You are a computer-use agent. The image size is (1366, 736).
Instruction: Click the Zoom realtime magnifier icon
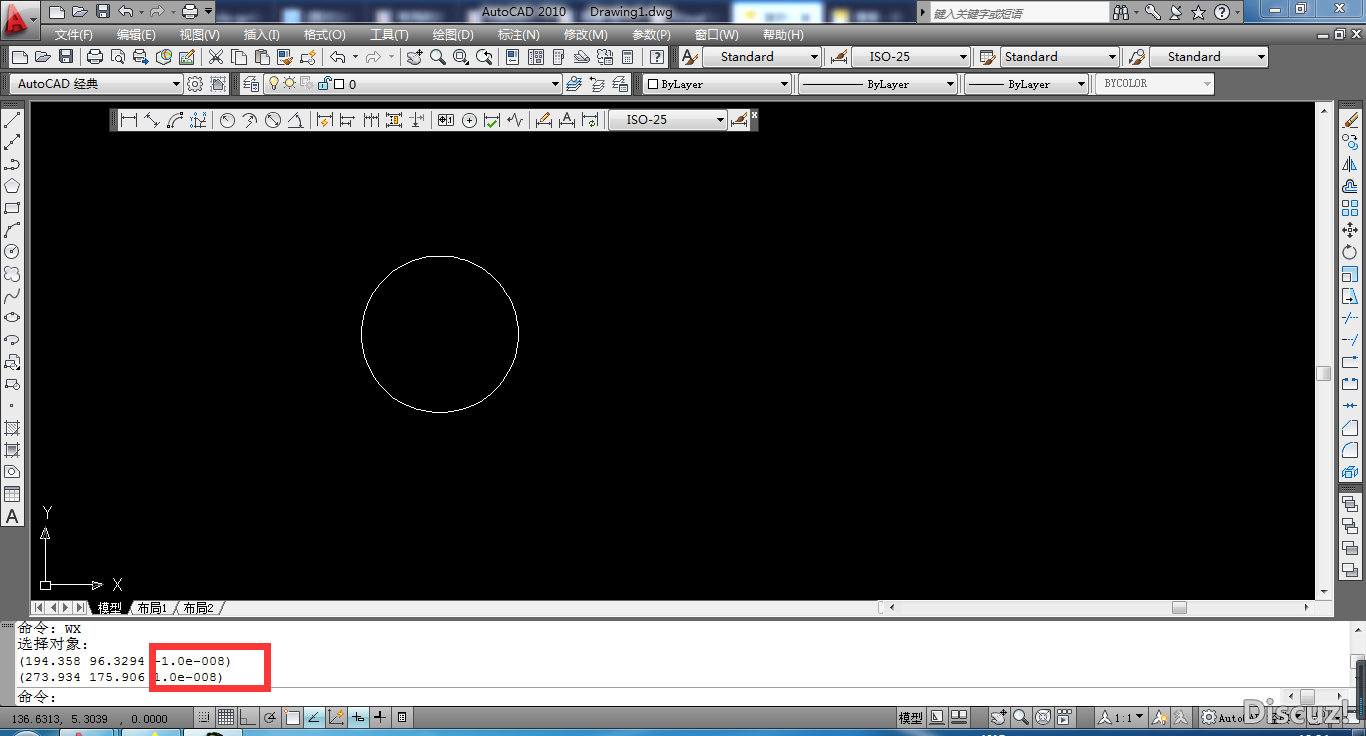[437, 57]
